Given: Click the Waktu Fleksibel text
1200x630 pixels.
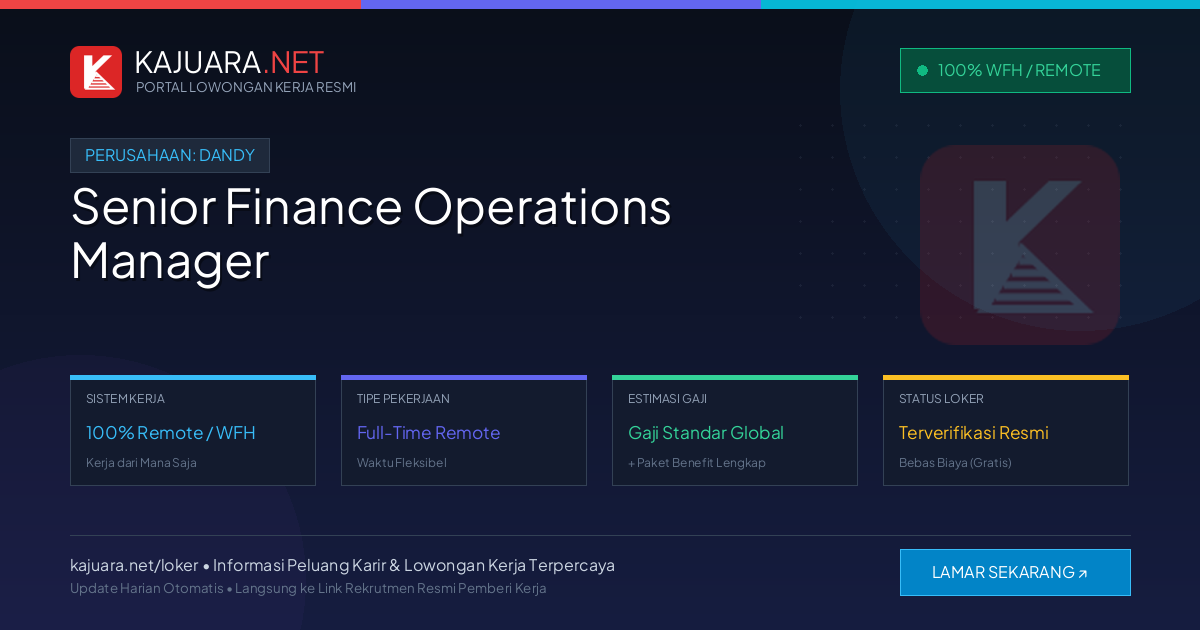Looking at the screenshot, I should pos(402,463).
